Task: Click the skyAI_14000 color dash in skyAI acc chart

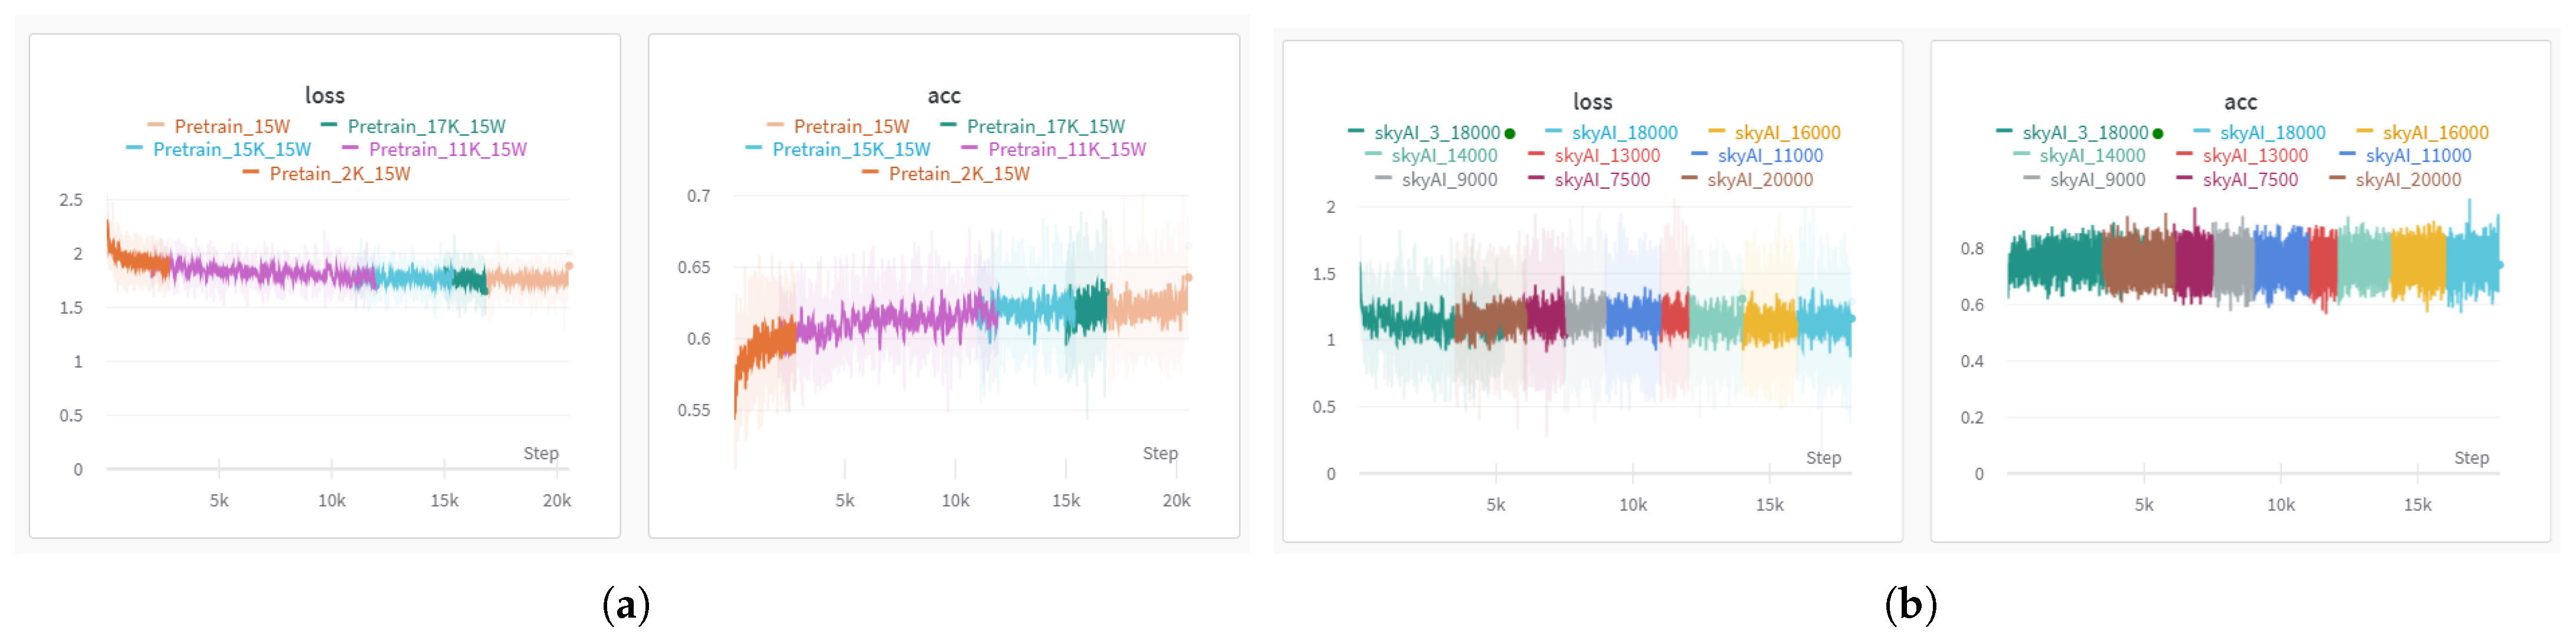Action: tap(2021, 155)
